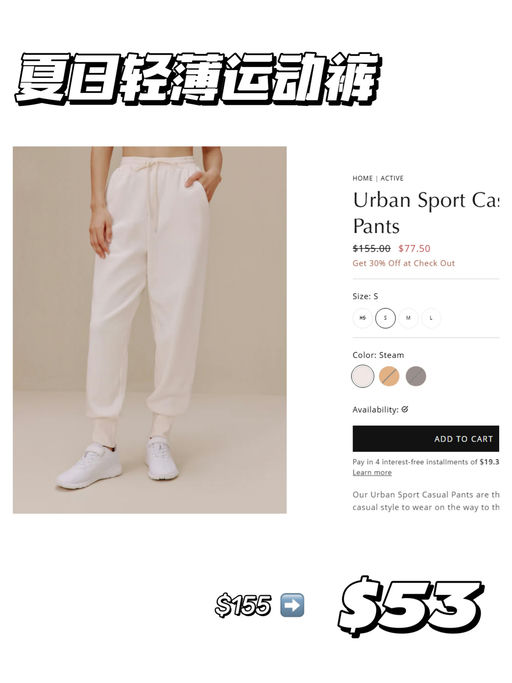
Task: Choose the Steam white color swatch
Action: click(363, 376)
